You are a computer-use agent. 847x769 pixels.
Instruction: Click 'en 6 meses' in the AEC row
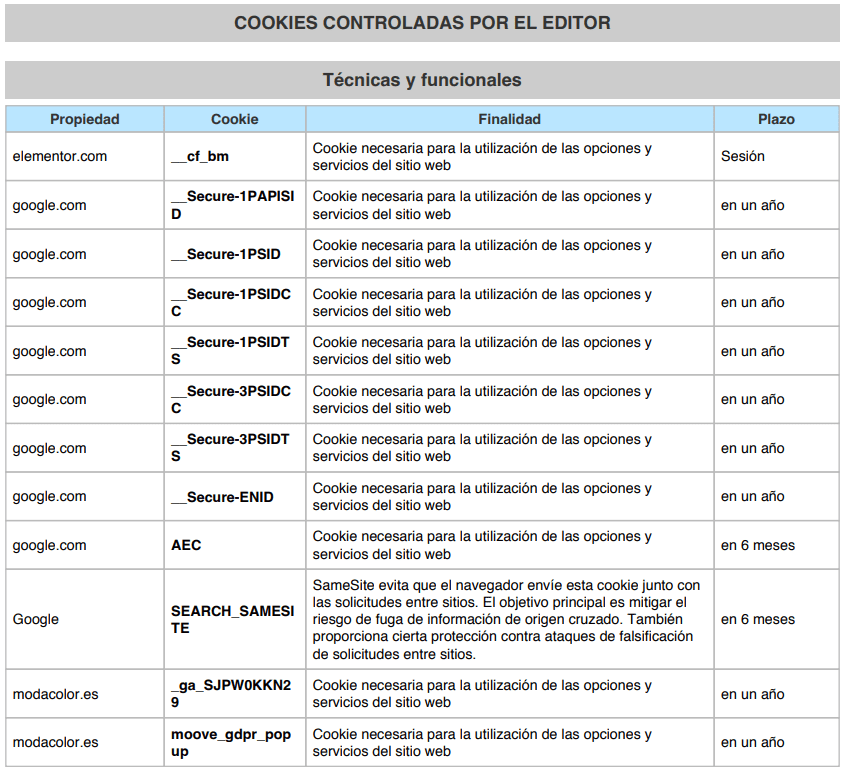click(x=758, y=545)
